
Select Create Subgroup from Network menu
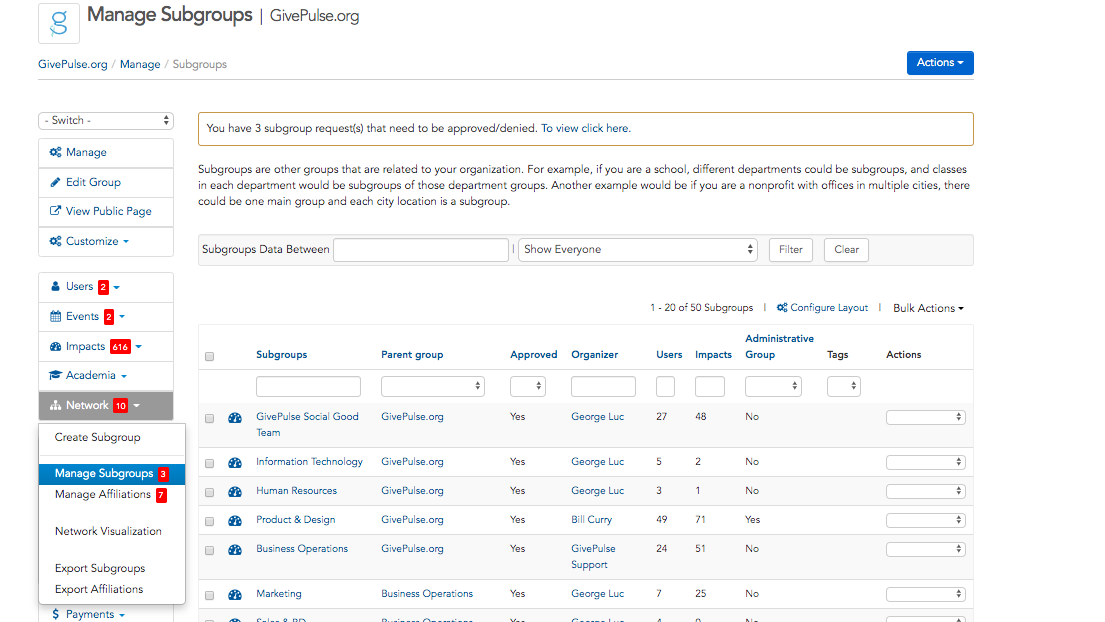pos(97,437)
